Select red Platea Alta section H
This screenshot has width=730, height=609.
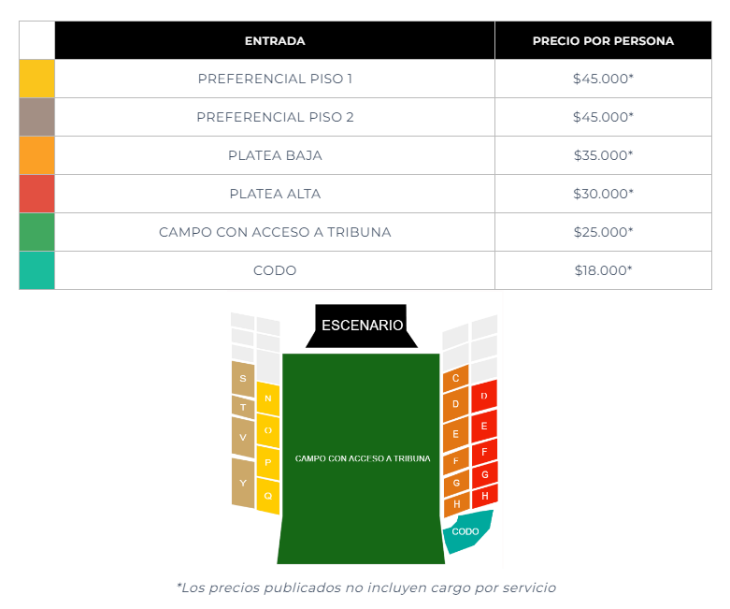[x=485, y=496]
